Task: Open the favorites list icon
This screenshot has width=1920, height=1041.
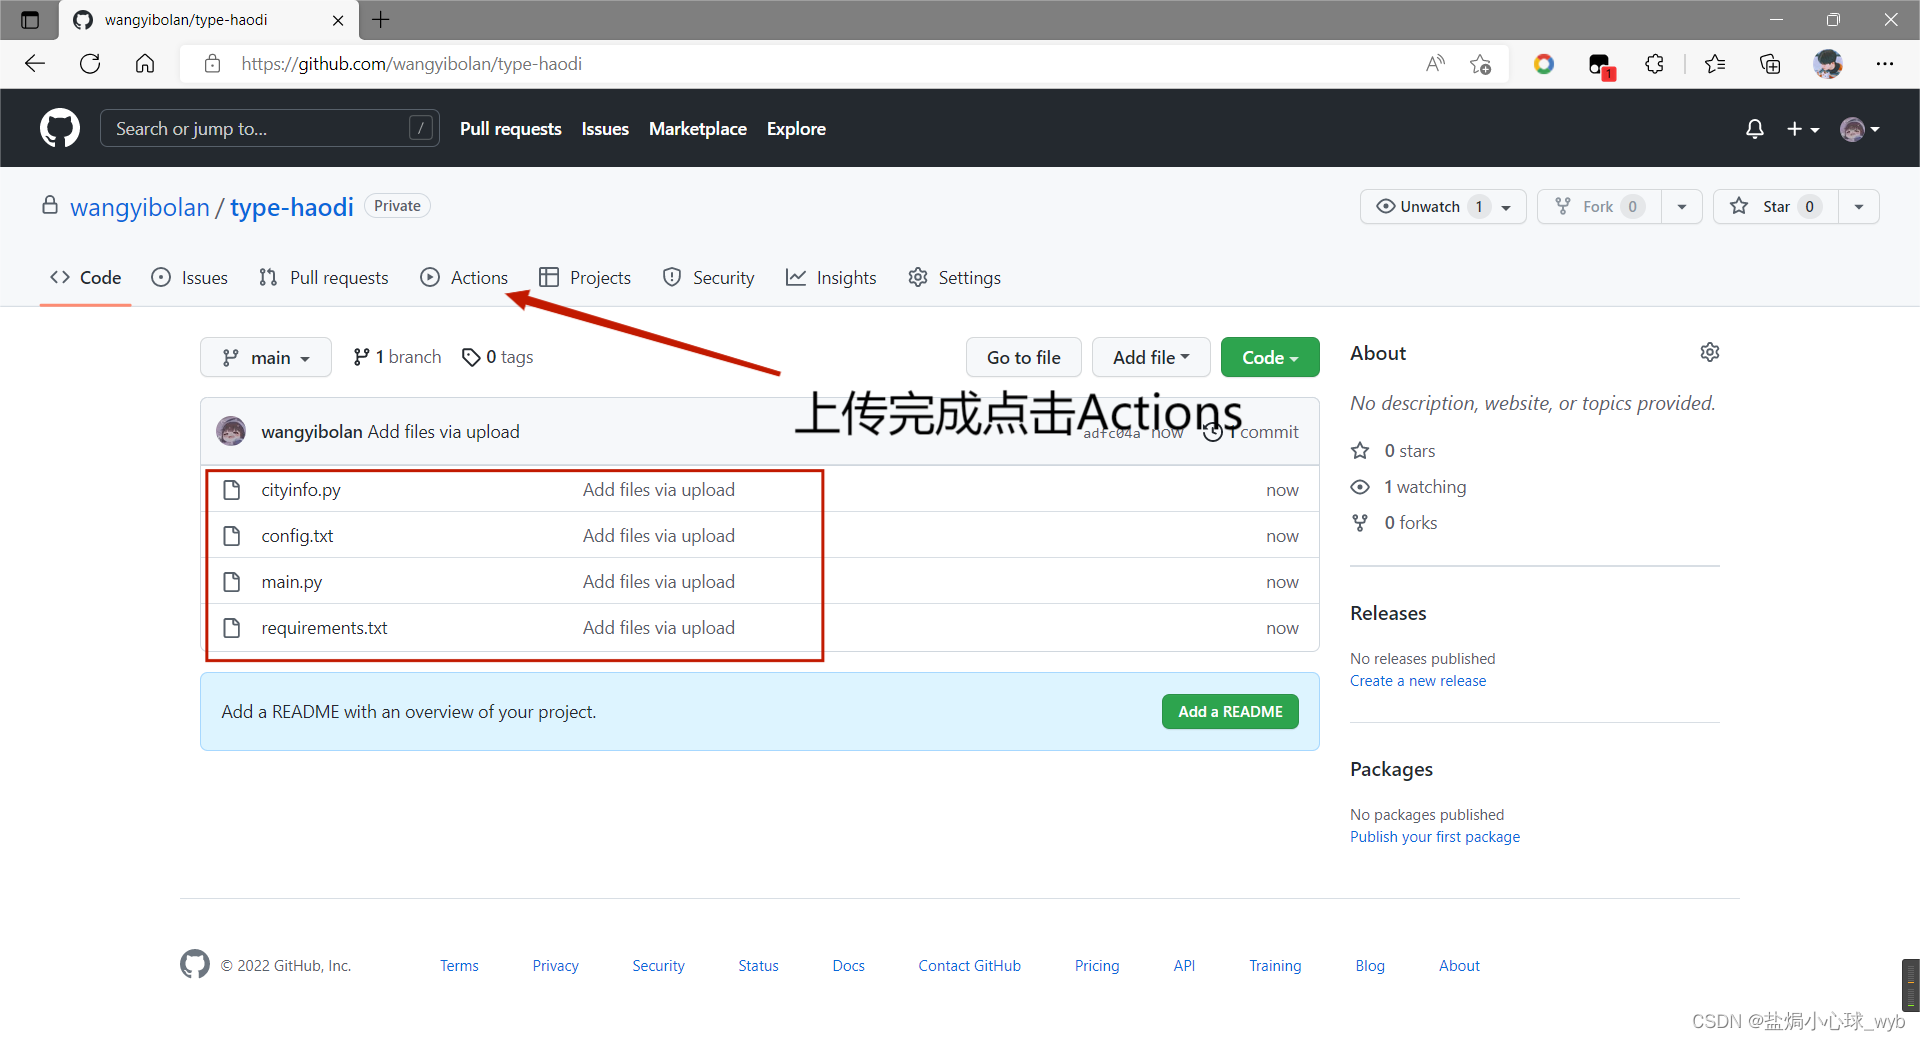Action: pyautogui.click(x=1715, y=64)
